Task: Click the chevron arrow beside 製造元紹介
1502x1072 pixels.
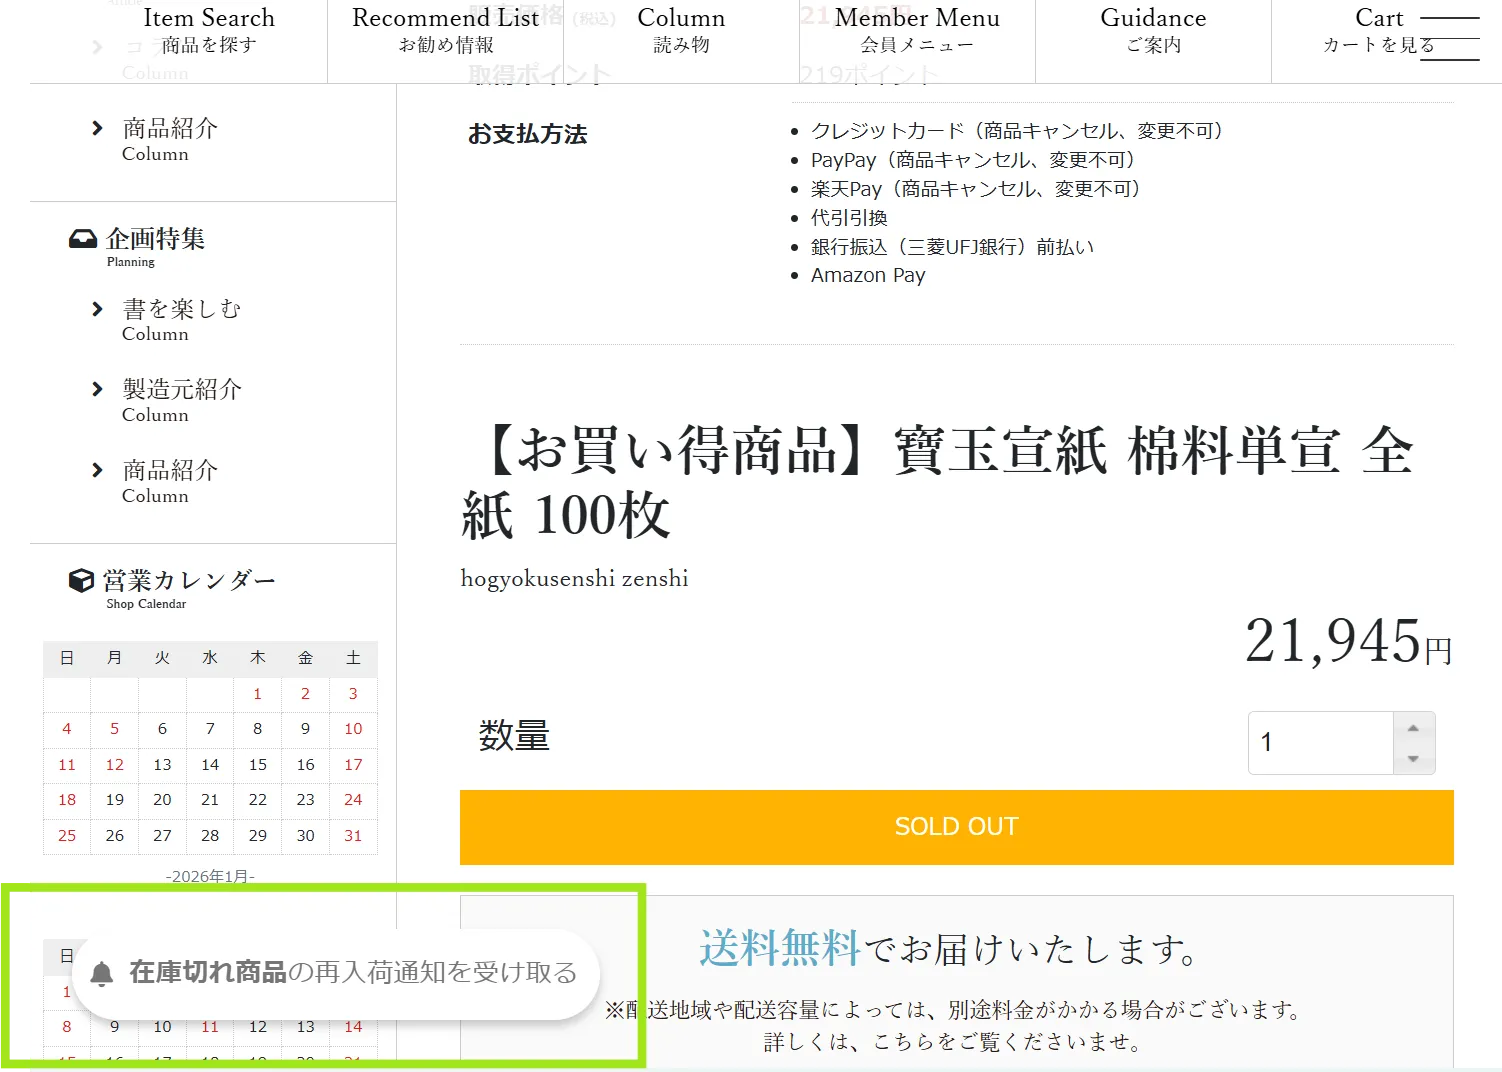Action: [x=97, y=389]
